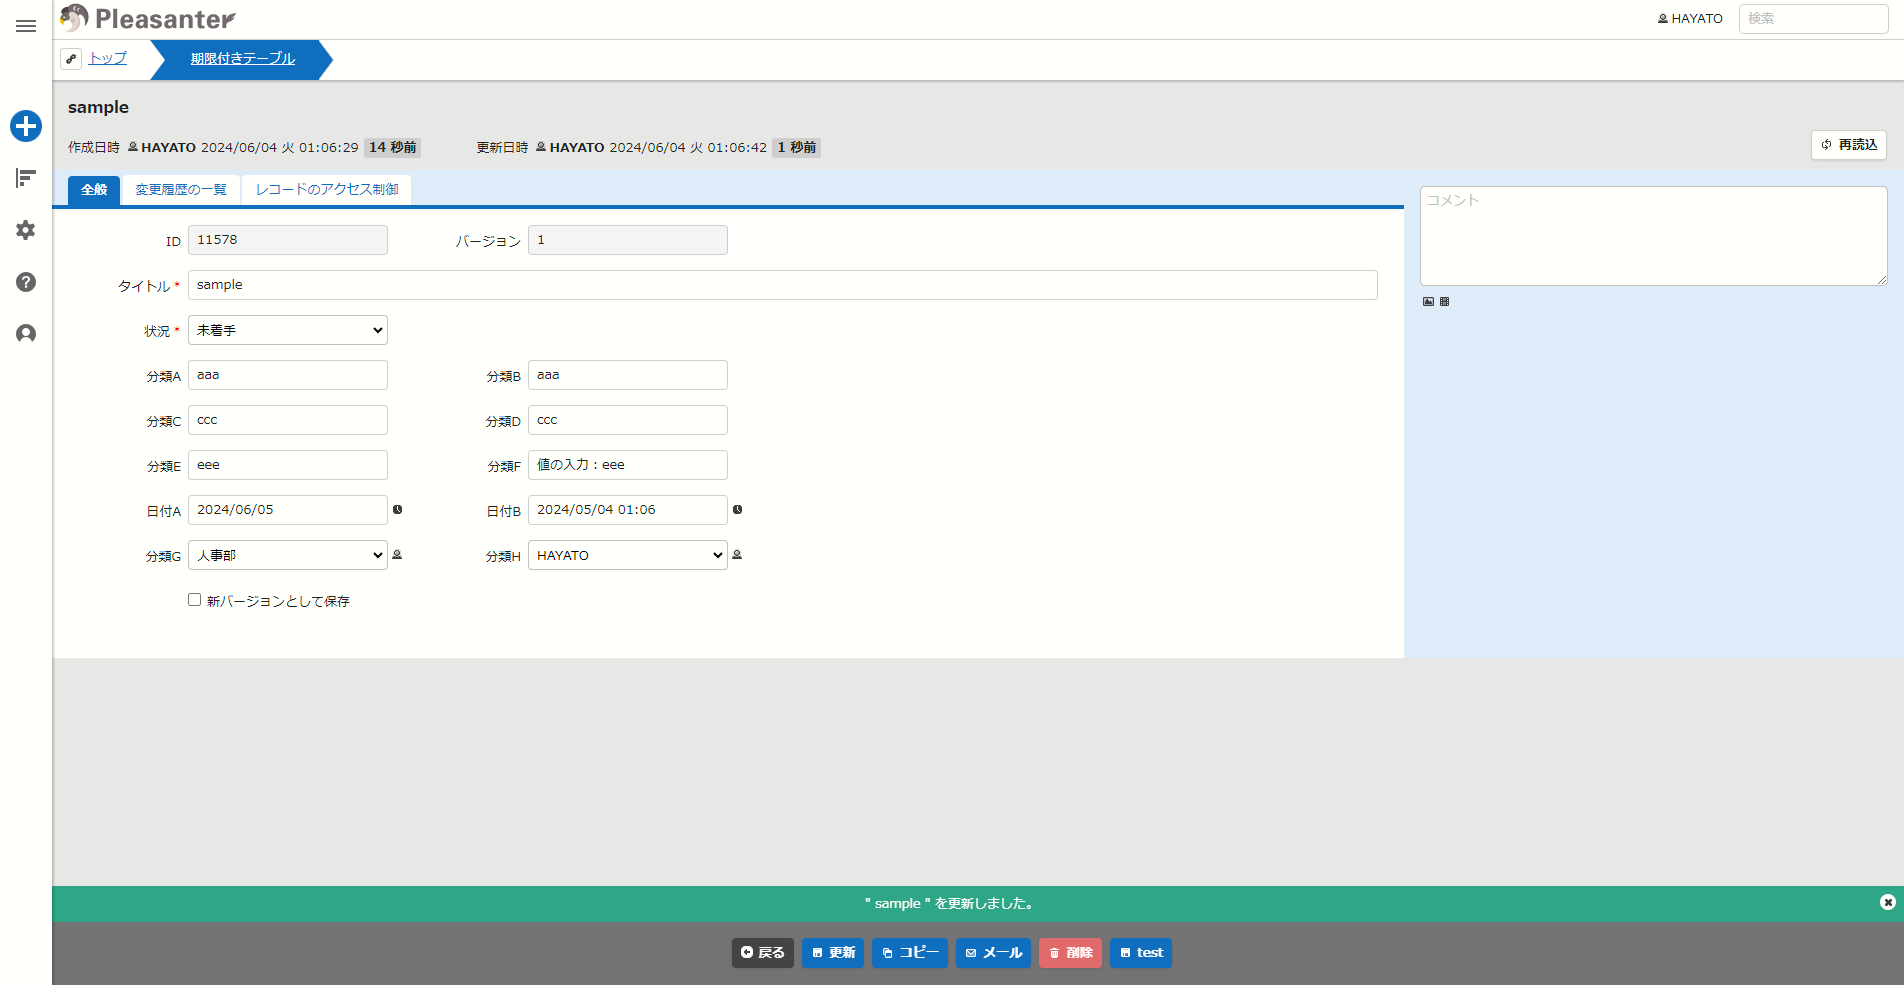Open the help question mark icon
This screenshot has width=1904, height=985.
(x=26, y=282)
